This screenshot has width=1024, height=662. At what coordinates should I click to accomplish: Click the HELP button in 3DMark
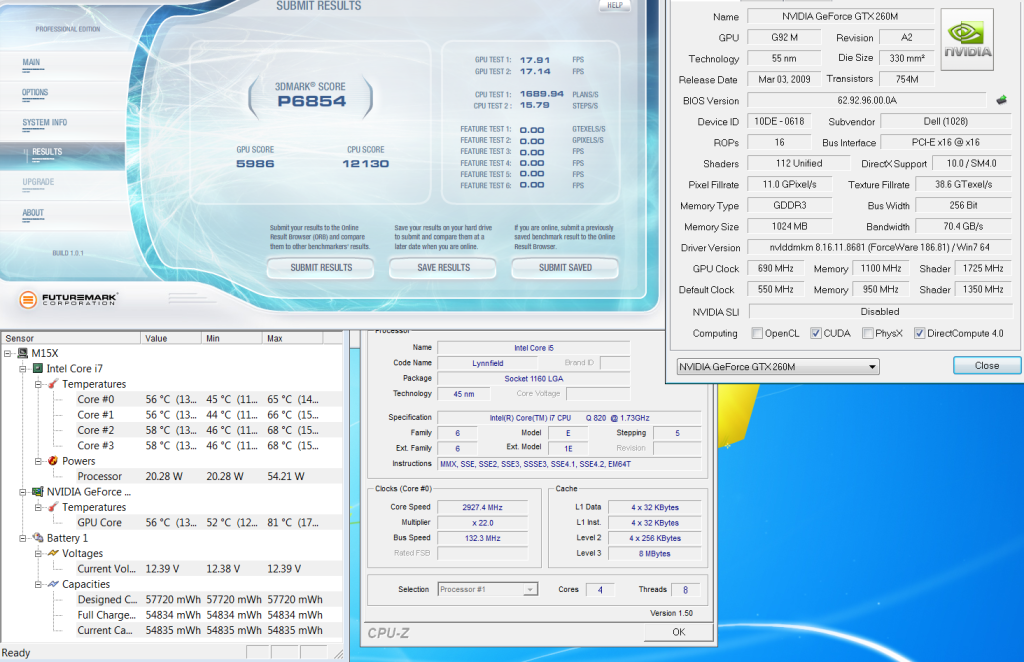point(615,5)
